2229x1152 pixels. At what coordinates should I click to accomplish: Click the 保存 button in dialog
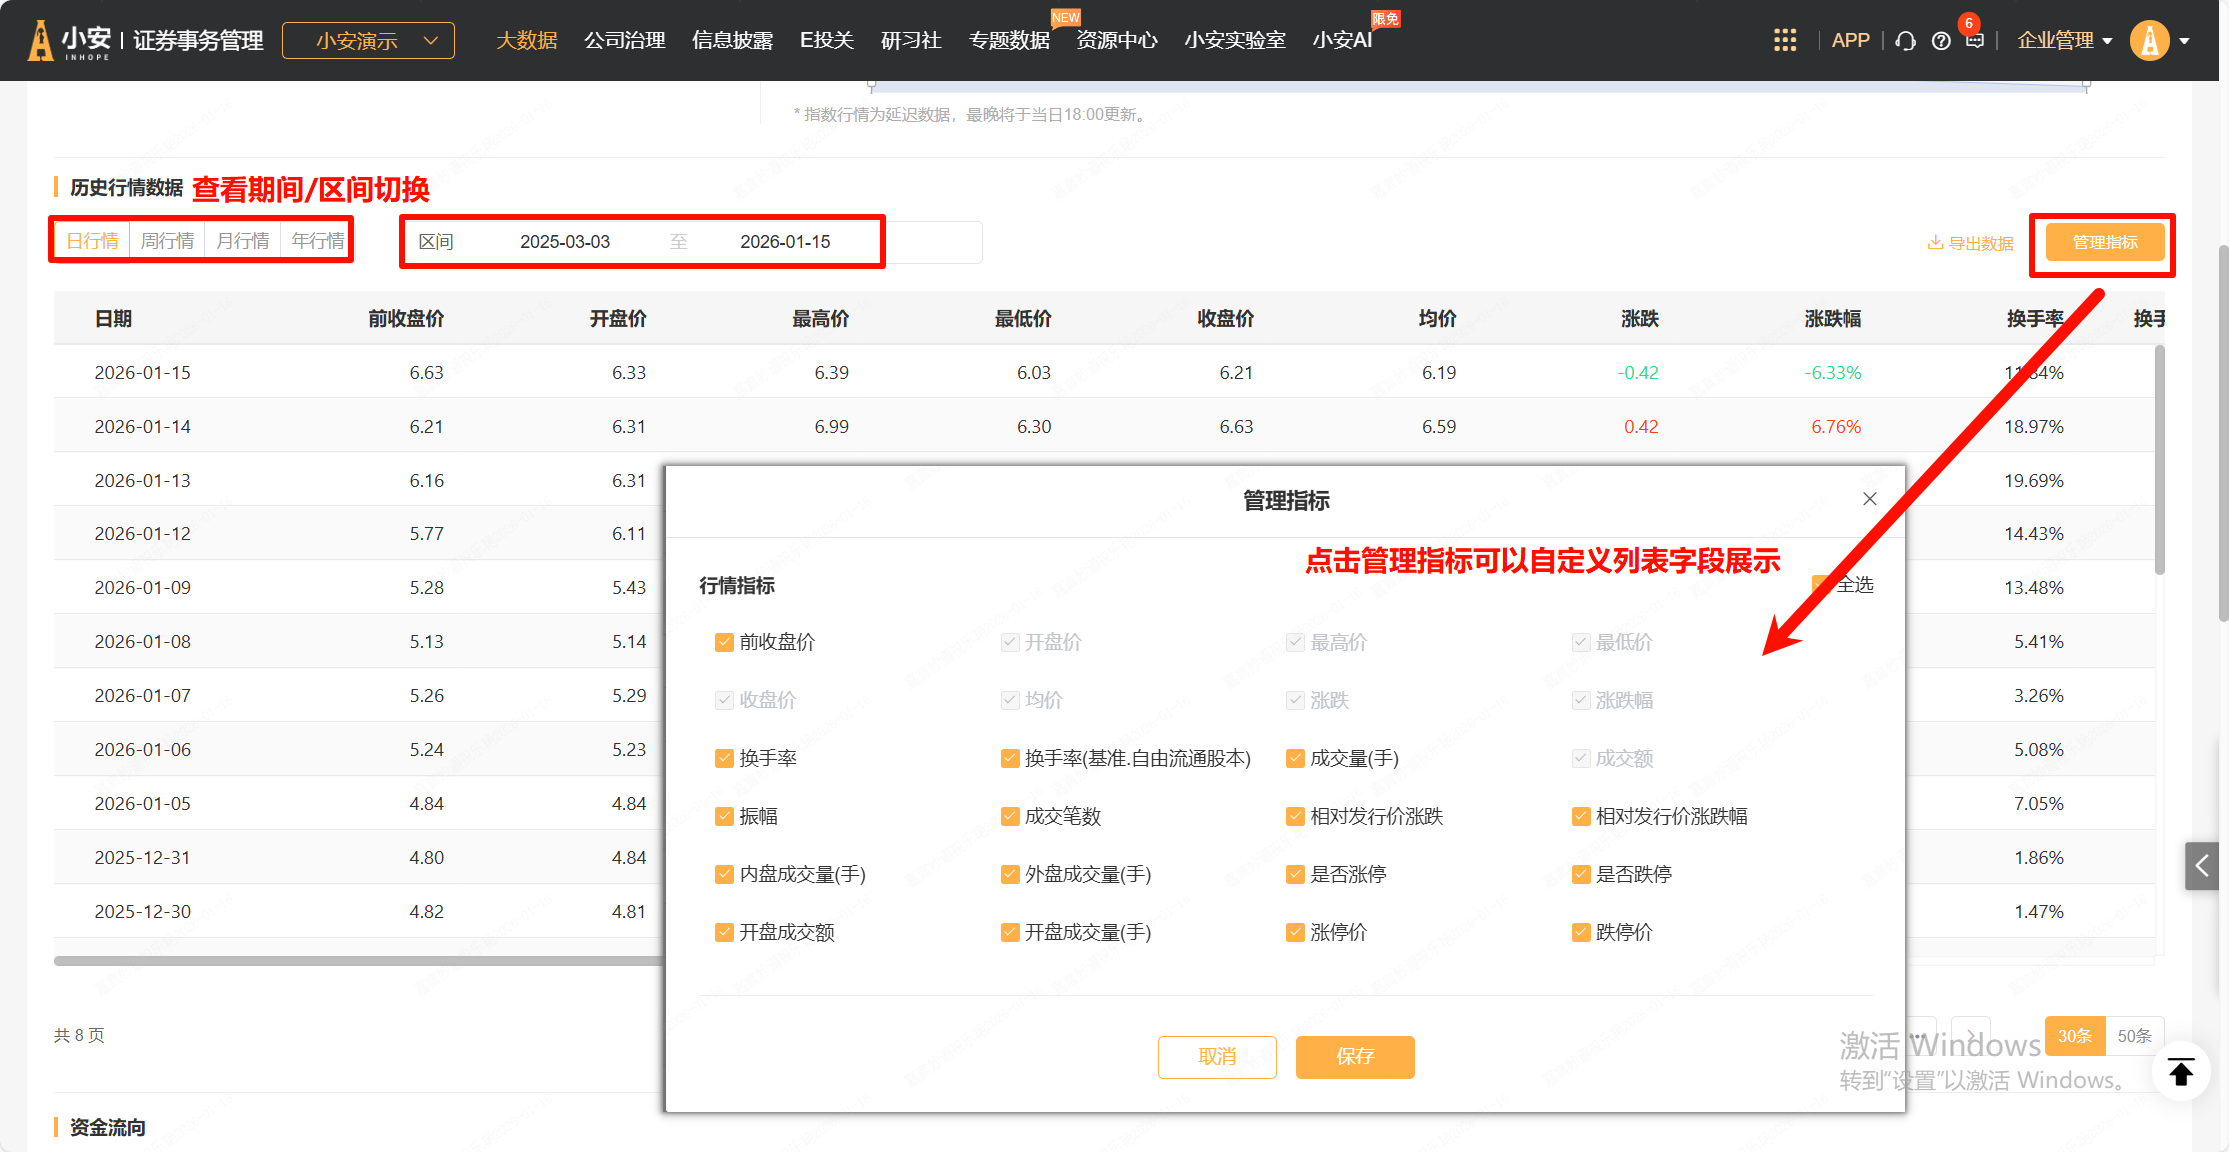coord(1354,1057)
